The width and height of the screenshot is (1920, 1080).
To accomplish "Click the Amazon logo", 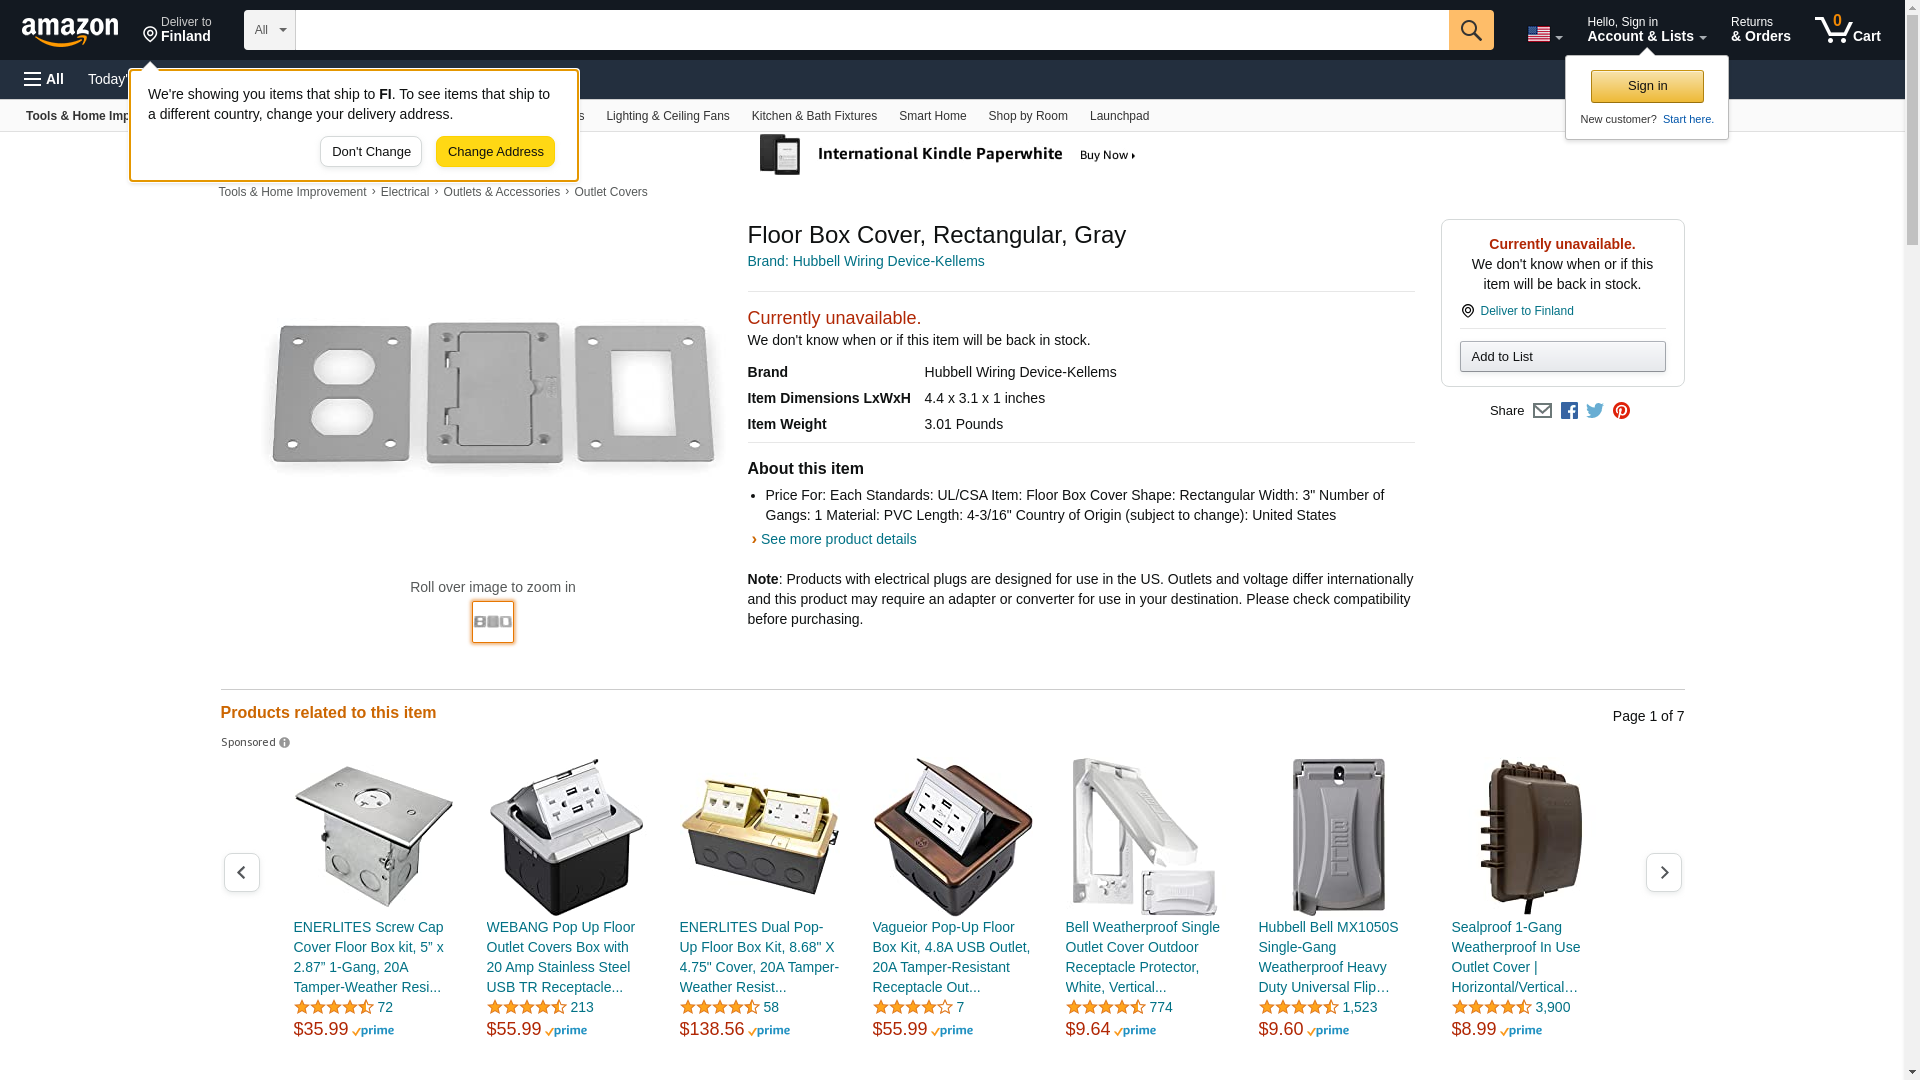I will coord(70,31).
